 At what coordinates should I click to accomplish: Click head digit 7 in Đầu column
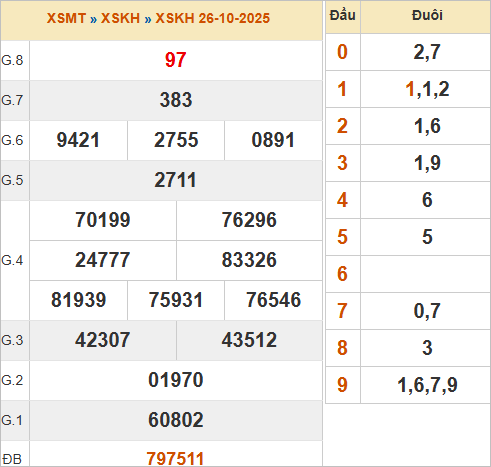[x=342, y=311]
